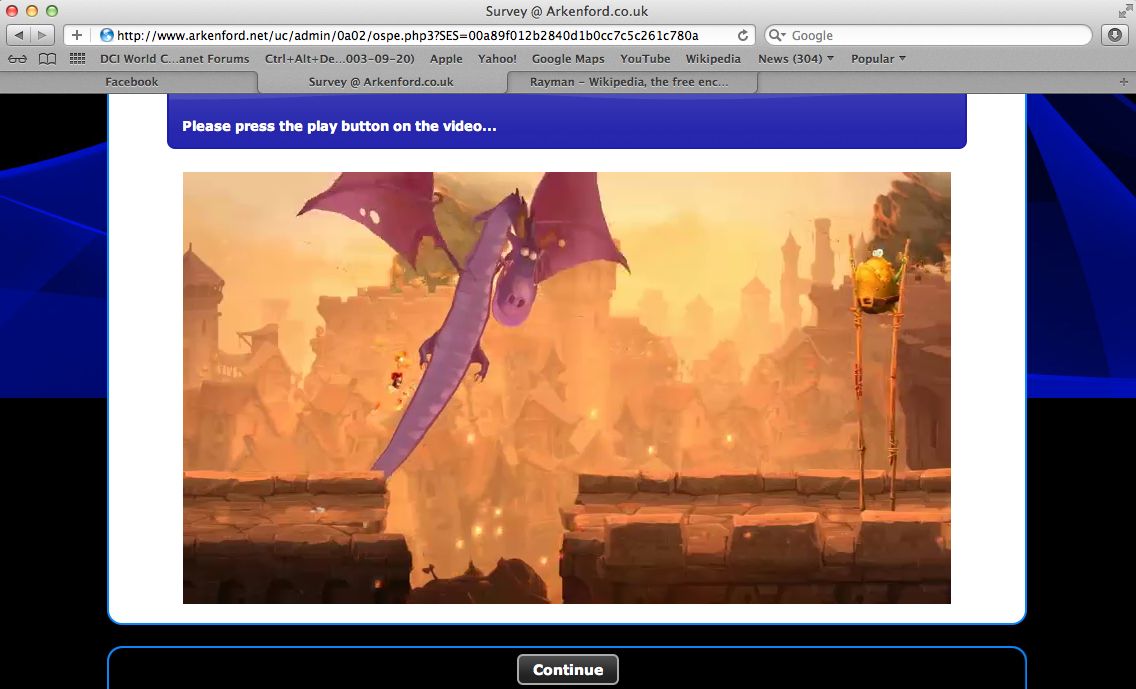The width and height of the screenshot is (1136, 689).
Task: Open the YouTube bookmark link
Action: pyautogui.click(x=645, y=59)
